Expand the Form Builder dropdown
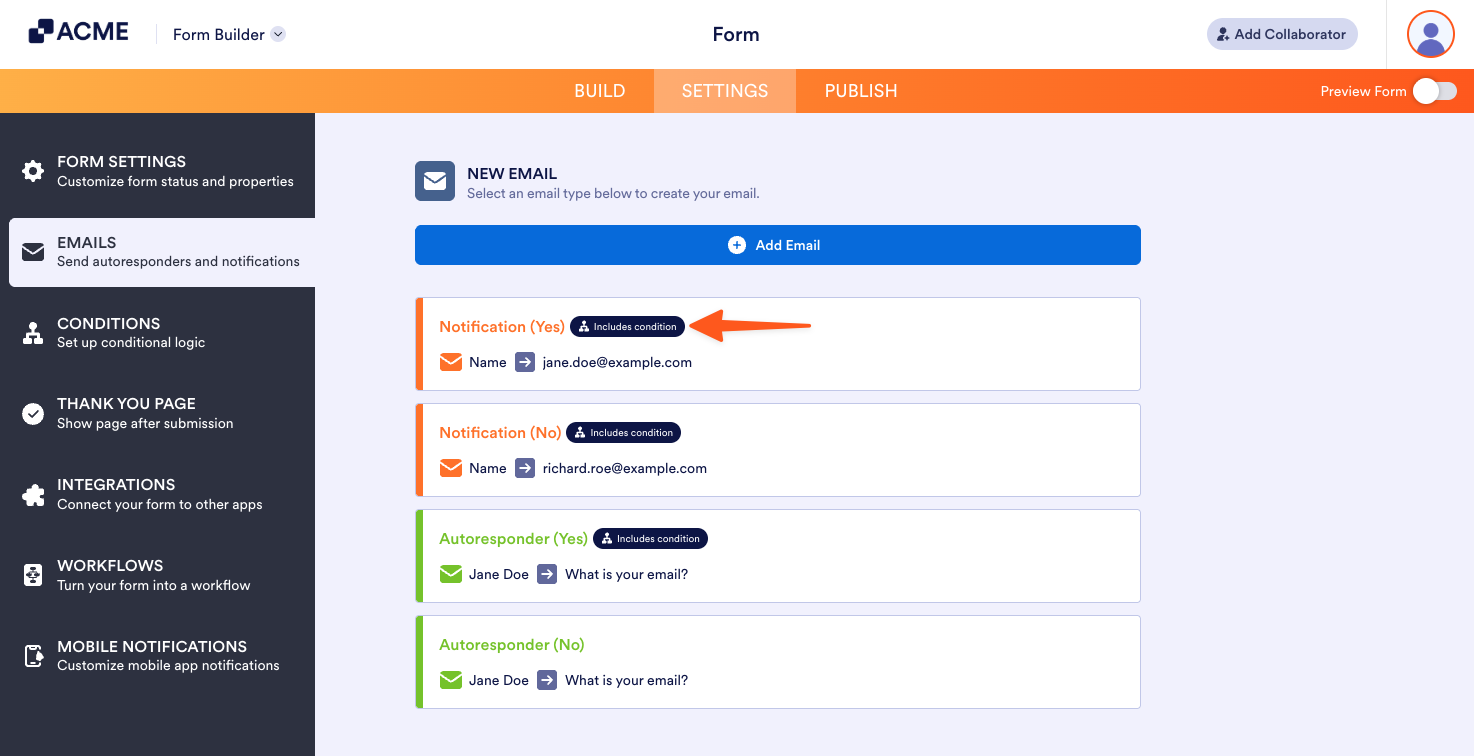The width and height of the screenshot is (1474, 756). [277, 34]
